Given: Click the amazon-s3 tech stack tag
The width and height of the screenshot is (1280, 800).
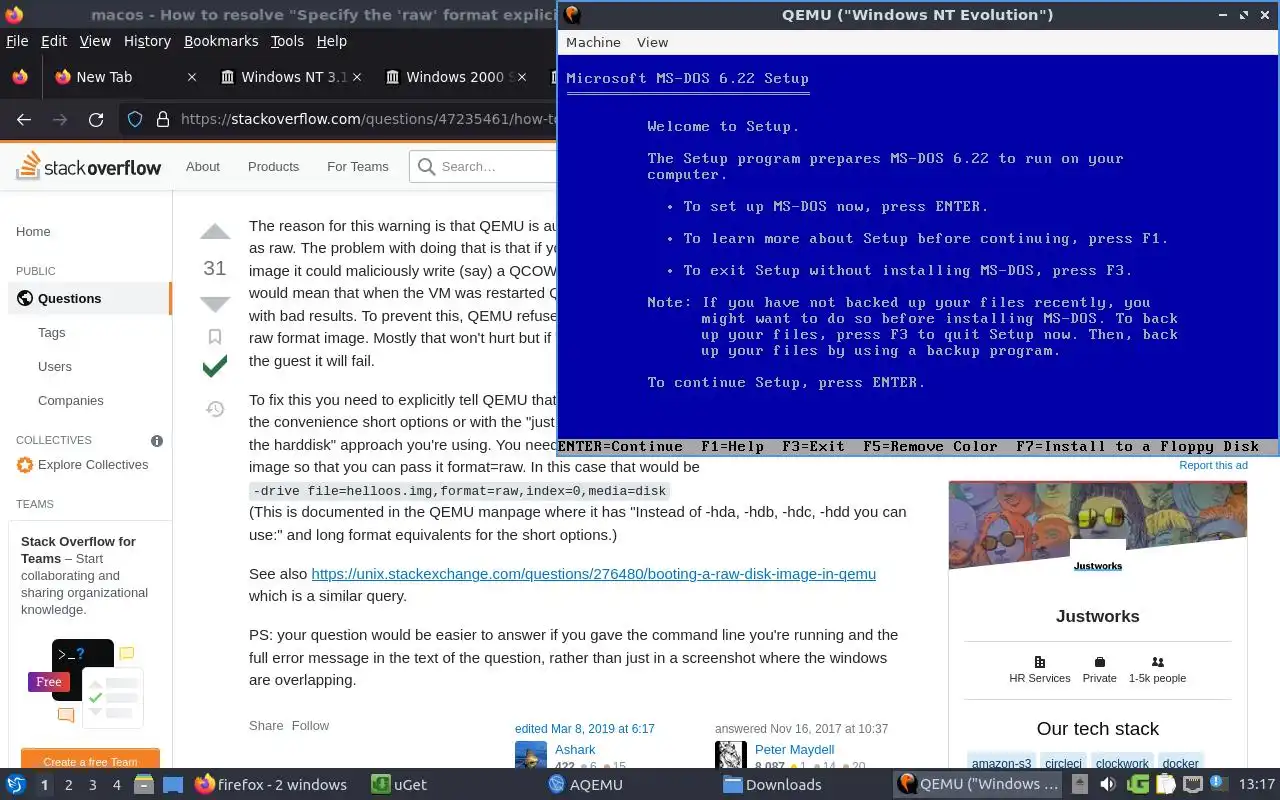Looking at the screenshot, I should 1001,763.
